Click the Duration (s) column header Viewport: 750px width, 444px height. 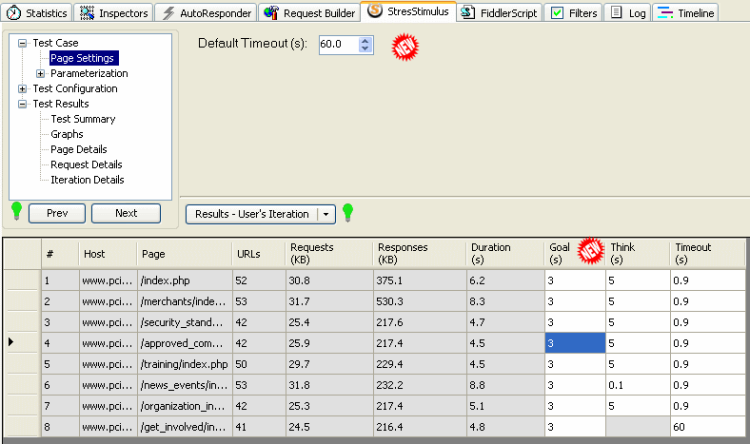pos(505,254)
